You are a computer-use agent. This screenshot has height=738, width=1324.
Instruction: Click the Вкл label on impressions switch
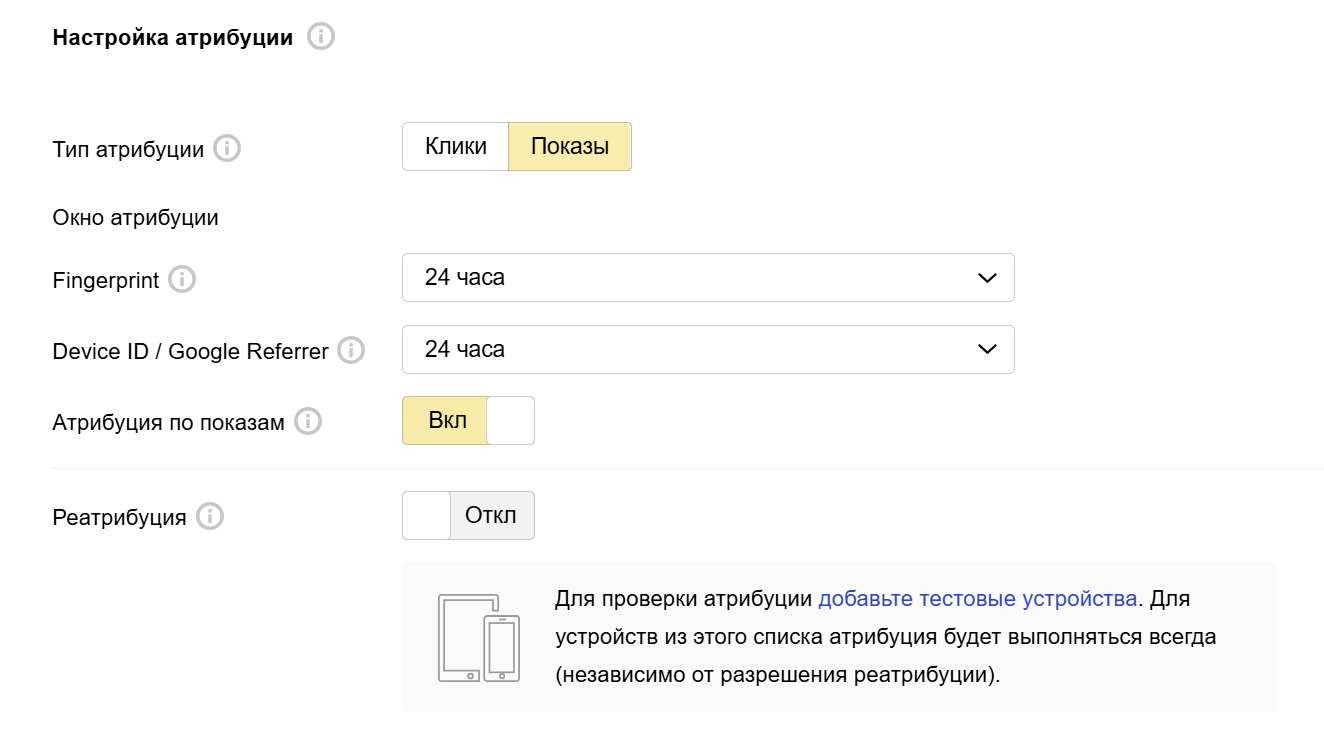(x=447, y=421)
